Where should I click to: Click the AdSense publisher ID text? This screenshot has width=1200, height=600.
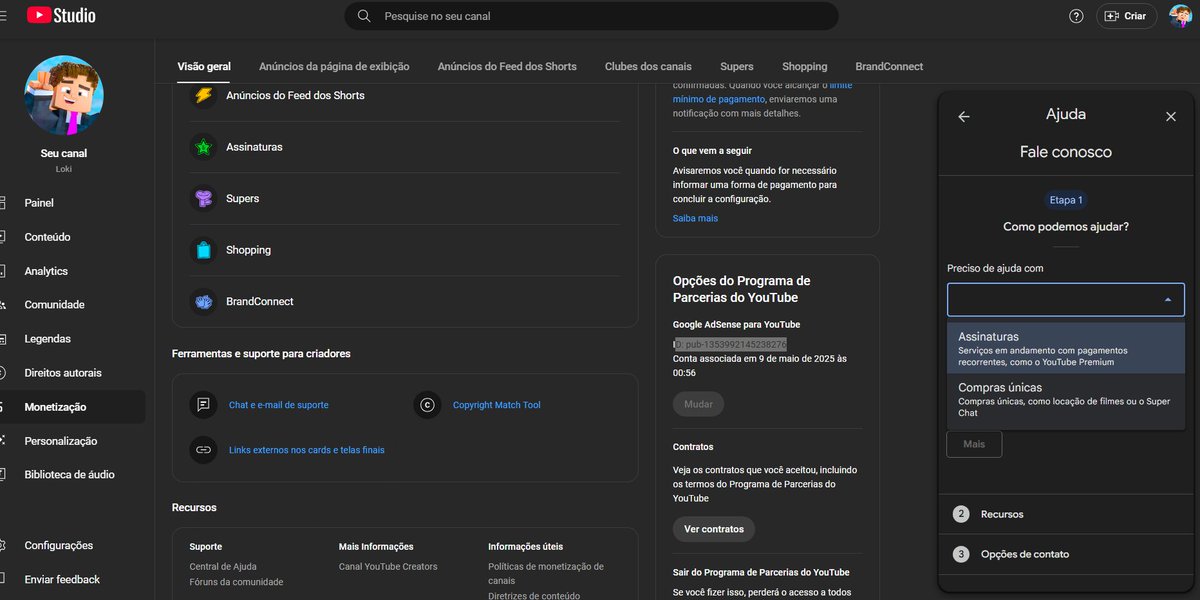pyautogui.click(x=730, y=344)
